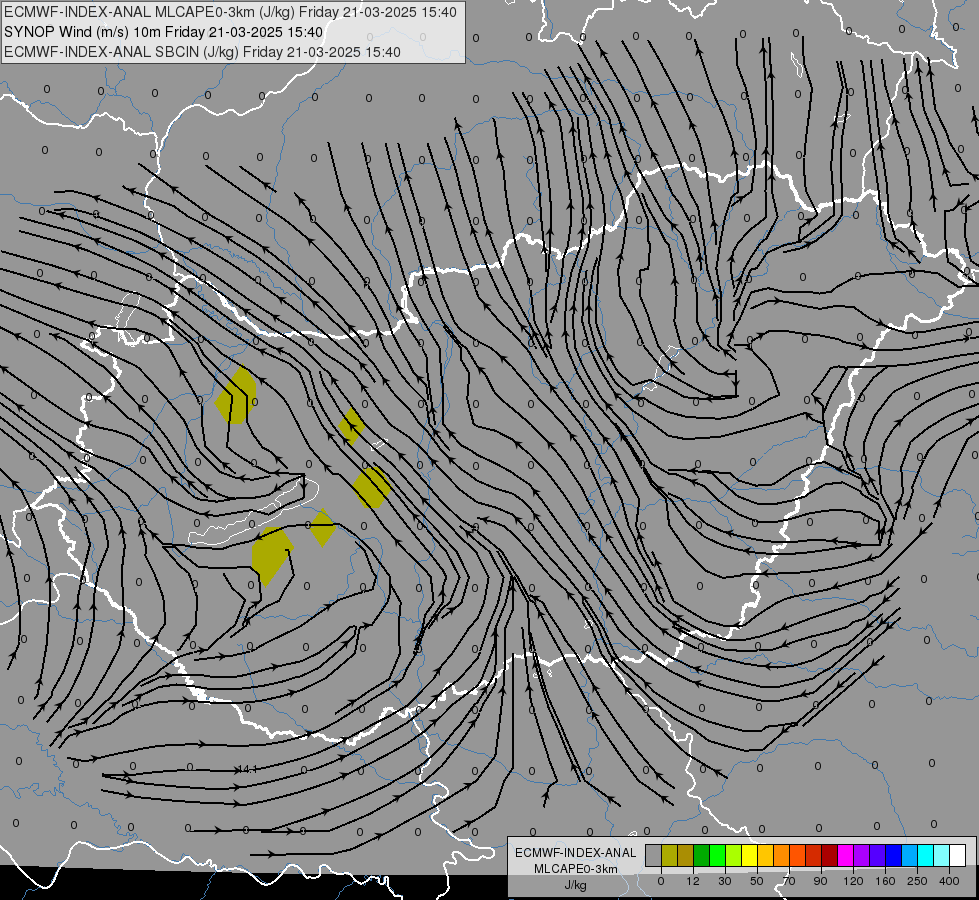The width and height of the screenshot is (979, 900).
Task: Pick the olive-yellow swatch above value 0
Action: [x=669, y=856]
